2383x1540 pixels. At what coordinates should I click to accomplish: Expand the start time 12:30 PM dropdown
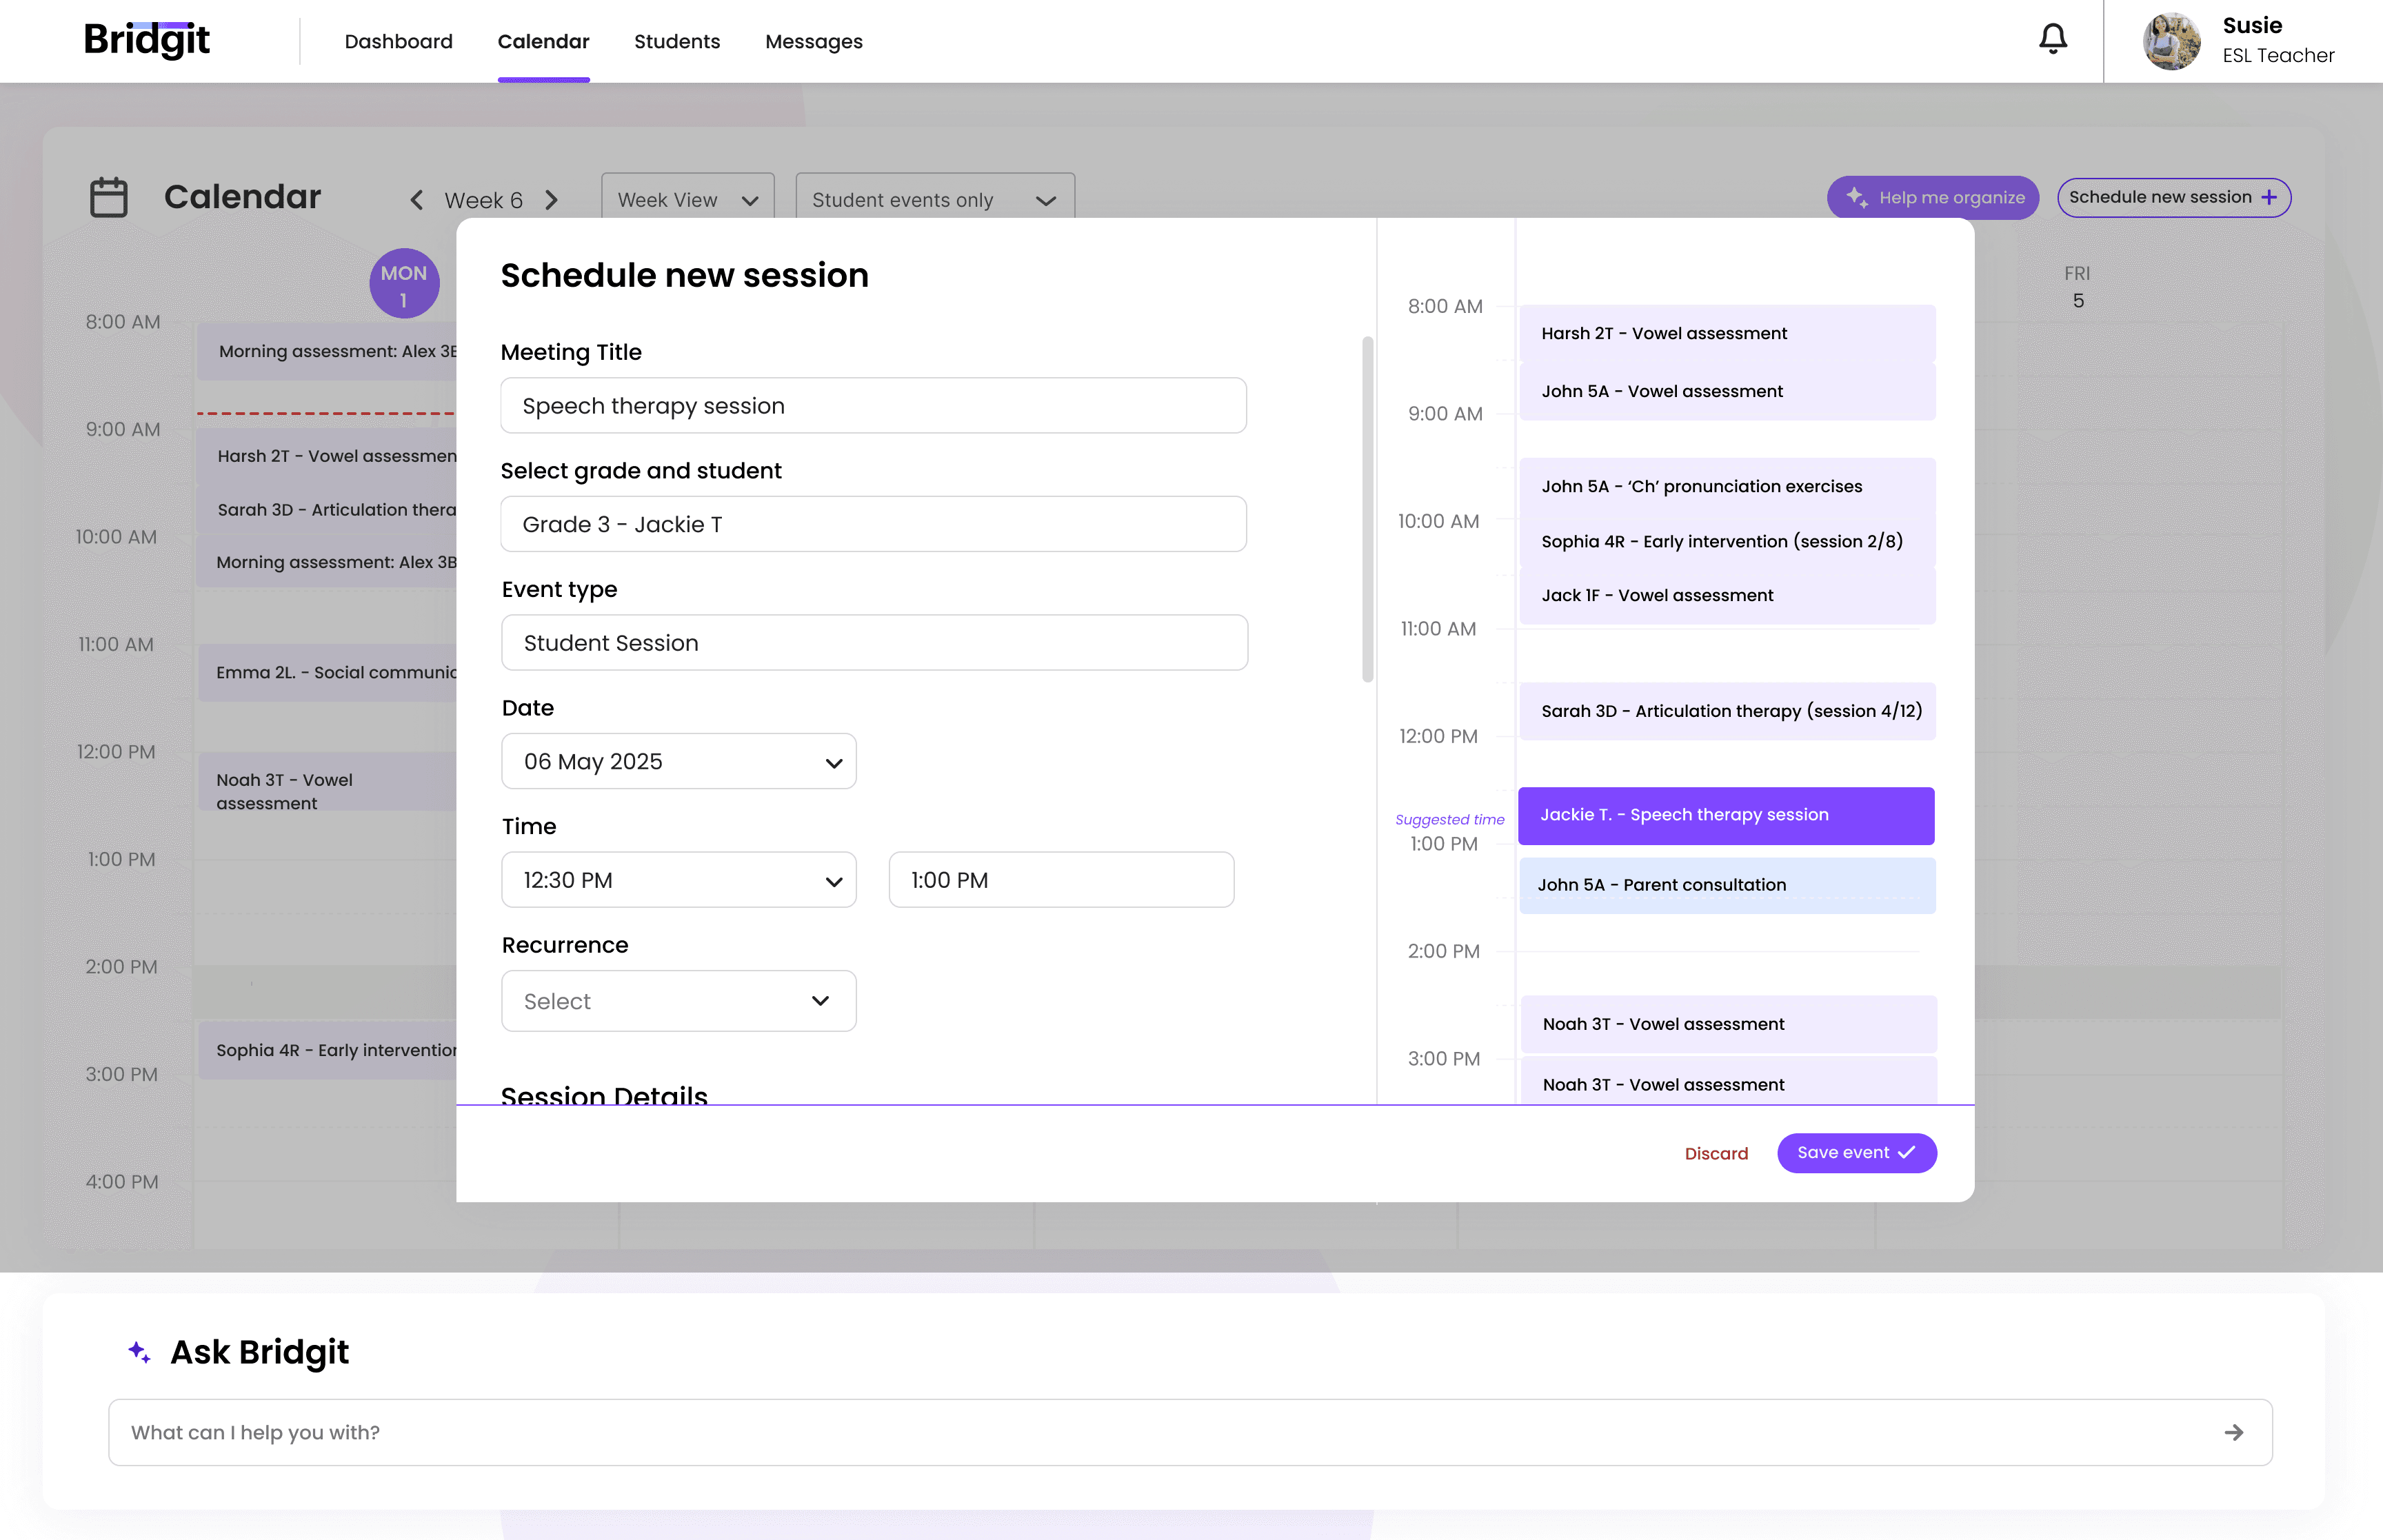point(678,880)
